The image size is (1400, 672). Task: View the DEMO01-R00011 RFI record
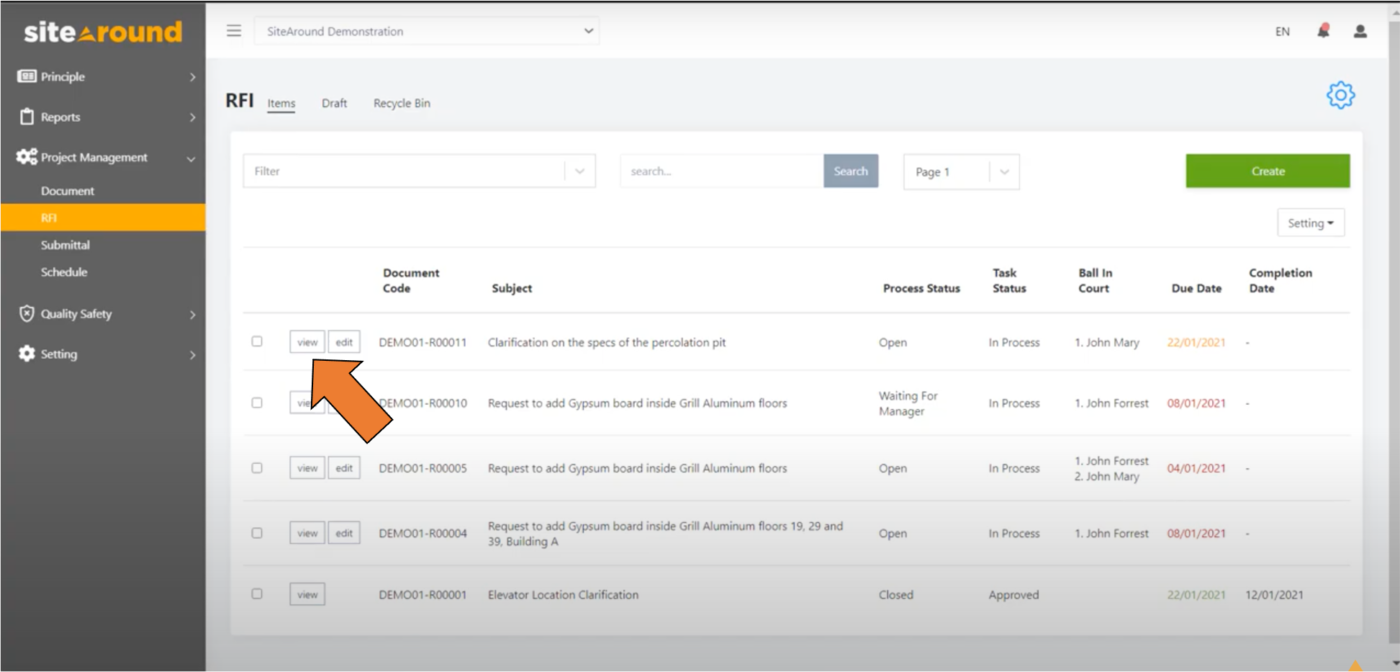click(x=306, y=341)
